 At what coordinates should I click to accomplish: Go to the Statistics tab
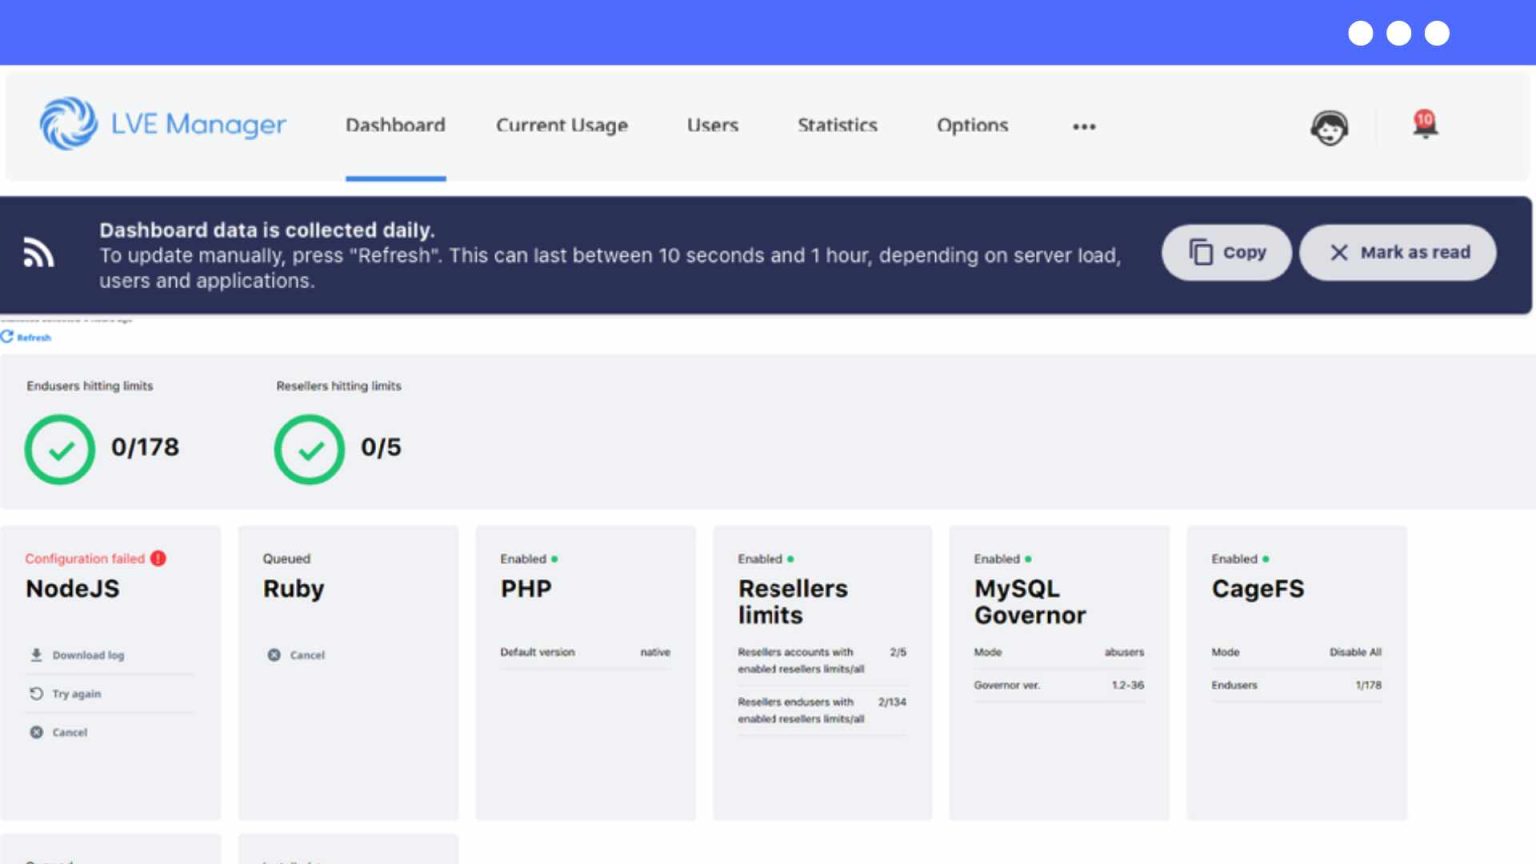pyautogui.click(x=837, y=125)
